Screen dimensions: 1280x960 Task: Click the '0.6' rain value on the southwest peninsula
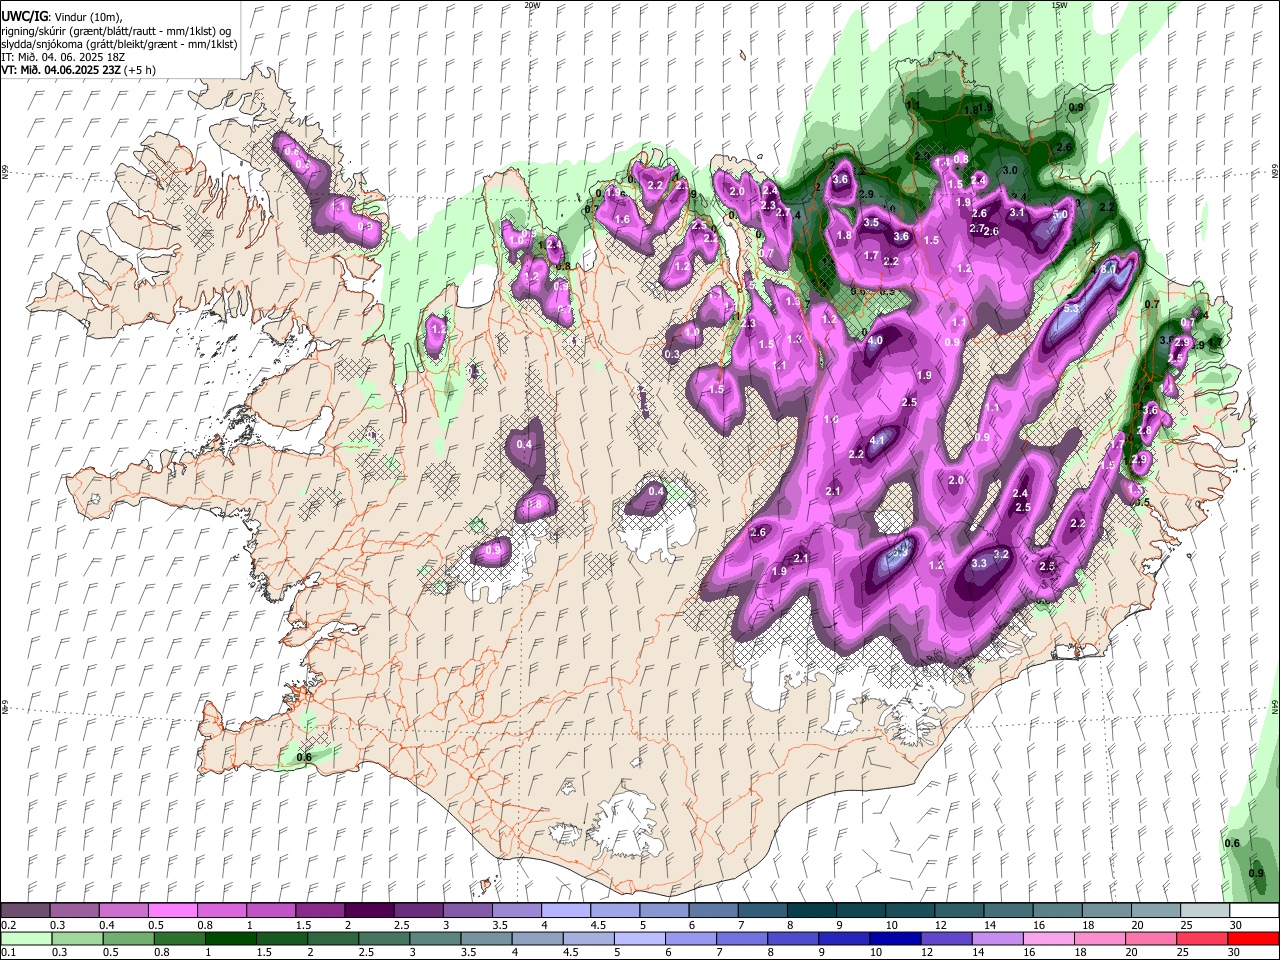coord(305,757)
